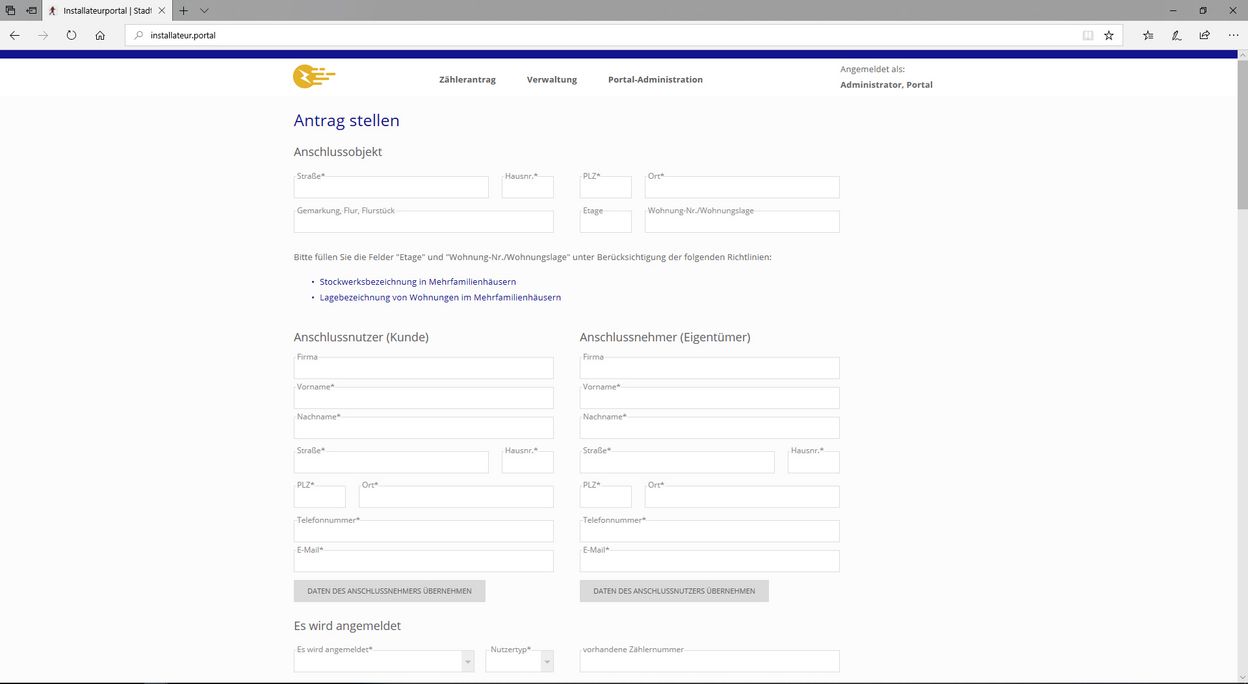This screenshot has width=1248, height=684.
Task: Focus the Anschlussnutzer Nachname field
Action: (x=423, y=428)
